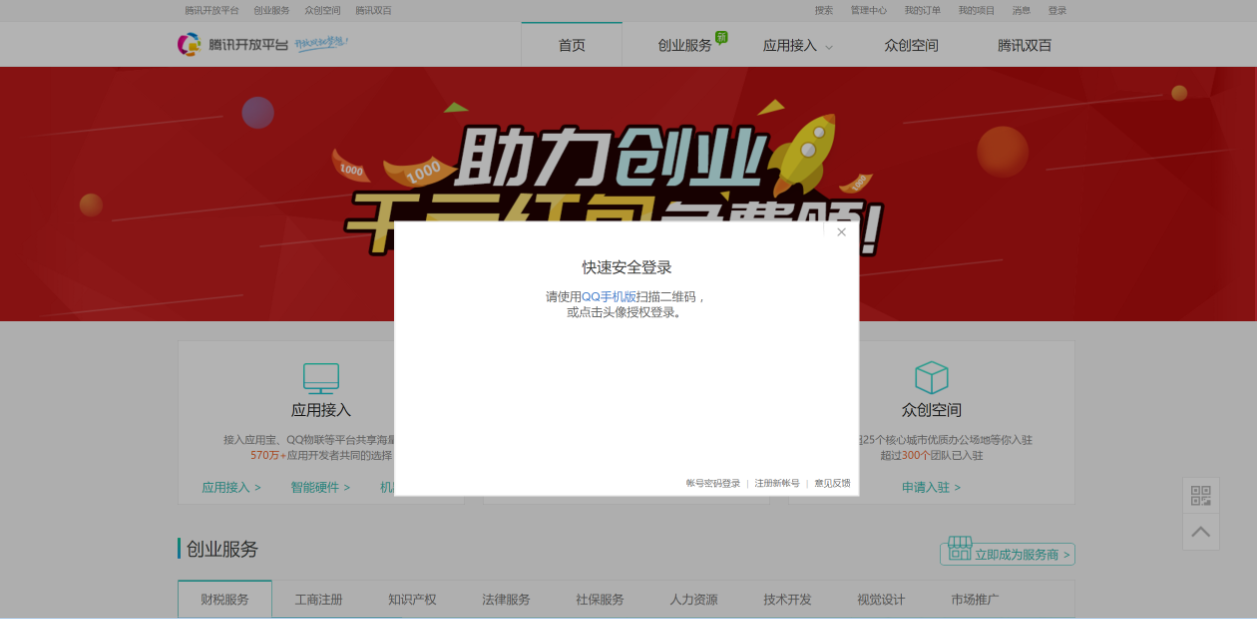Open 应用接入 in main navigation

point(790,45)
